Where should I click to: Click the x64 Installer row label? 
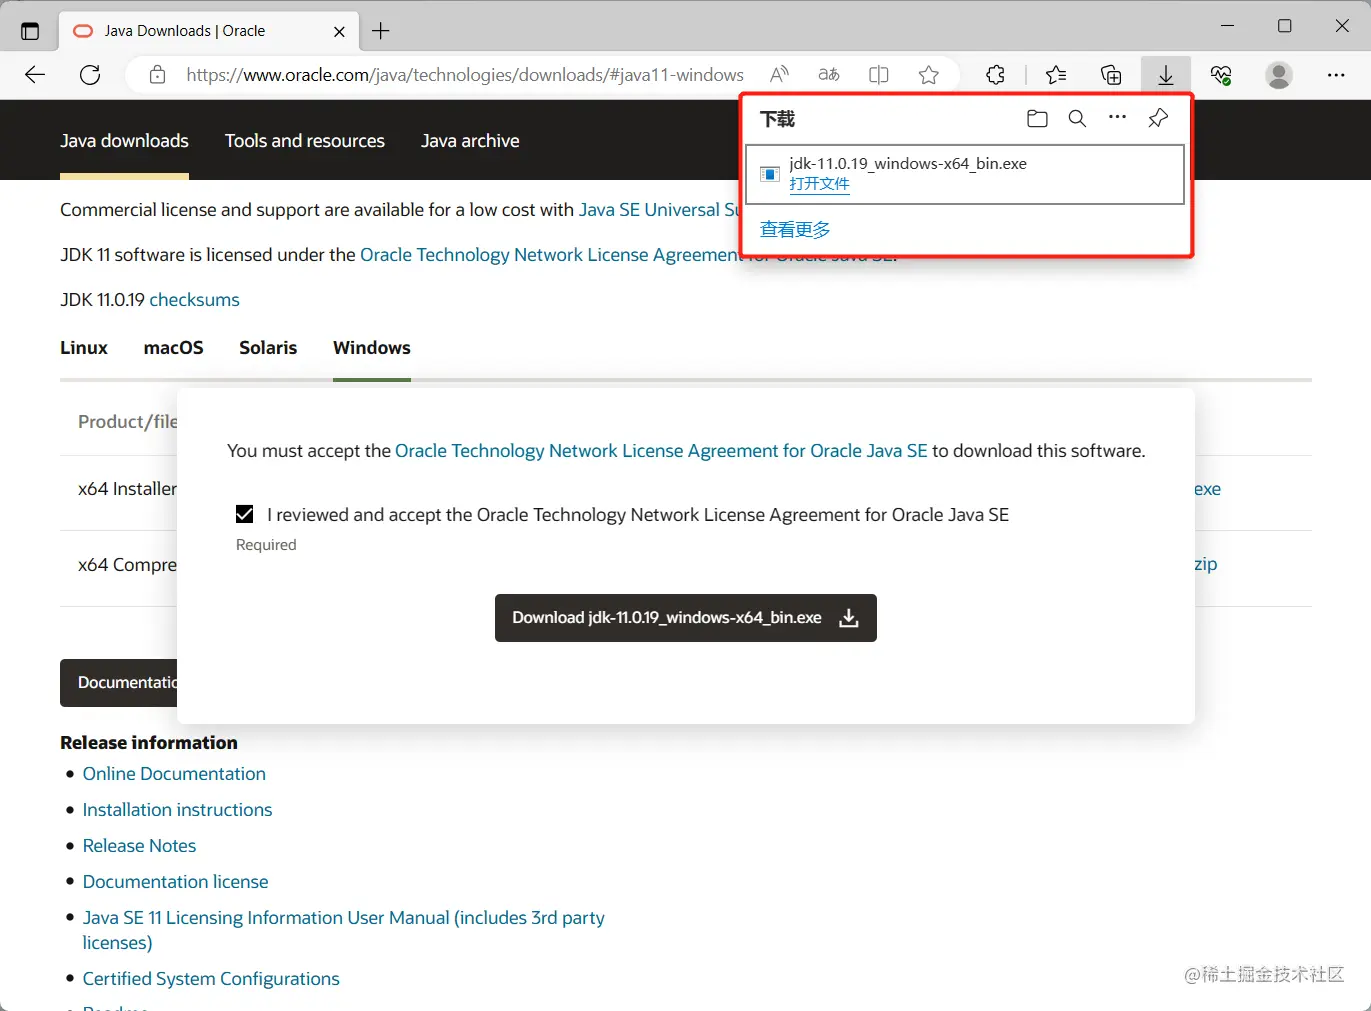pos(127,489)
